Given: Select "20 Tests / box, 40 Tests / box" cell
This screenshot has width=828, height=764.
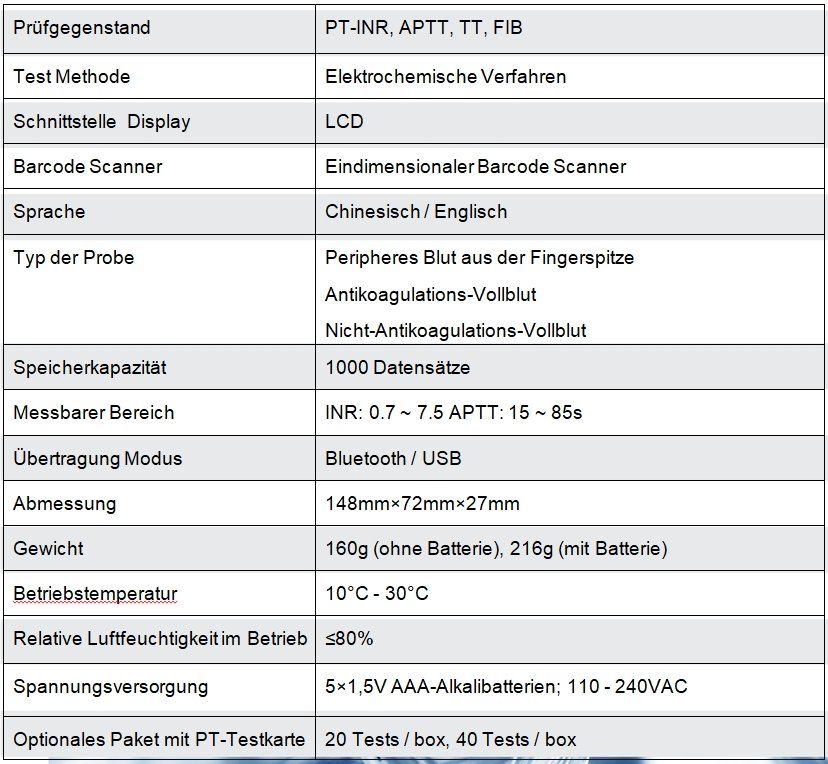Looking at the screenshot, I should [451, 740].
